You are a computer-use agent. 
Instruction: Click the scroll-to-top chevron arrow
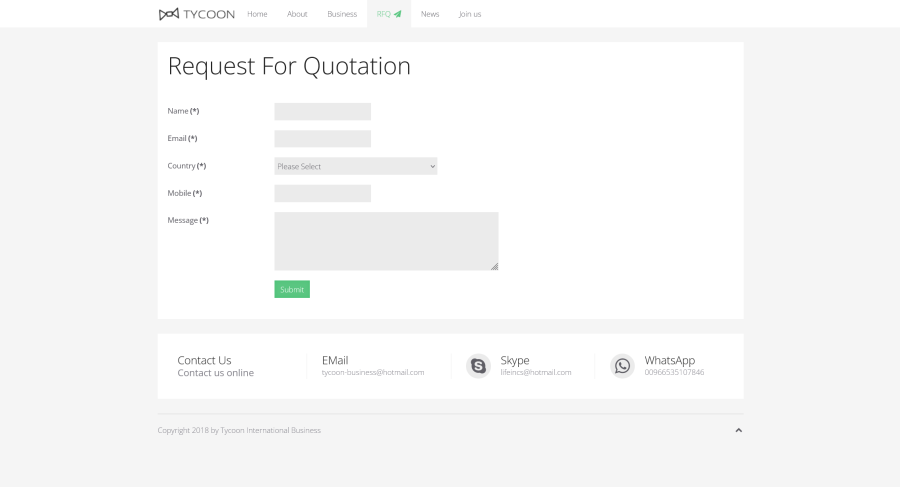739,430
